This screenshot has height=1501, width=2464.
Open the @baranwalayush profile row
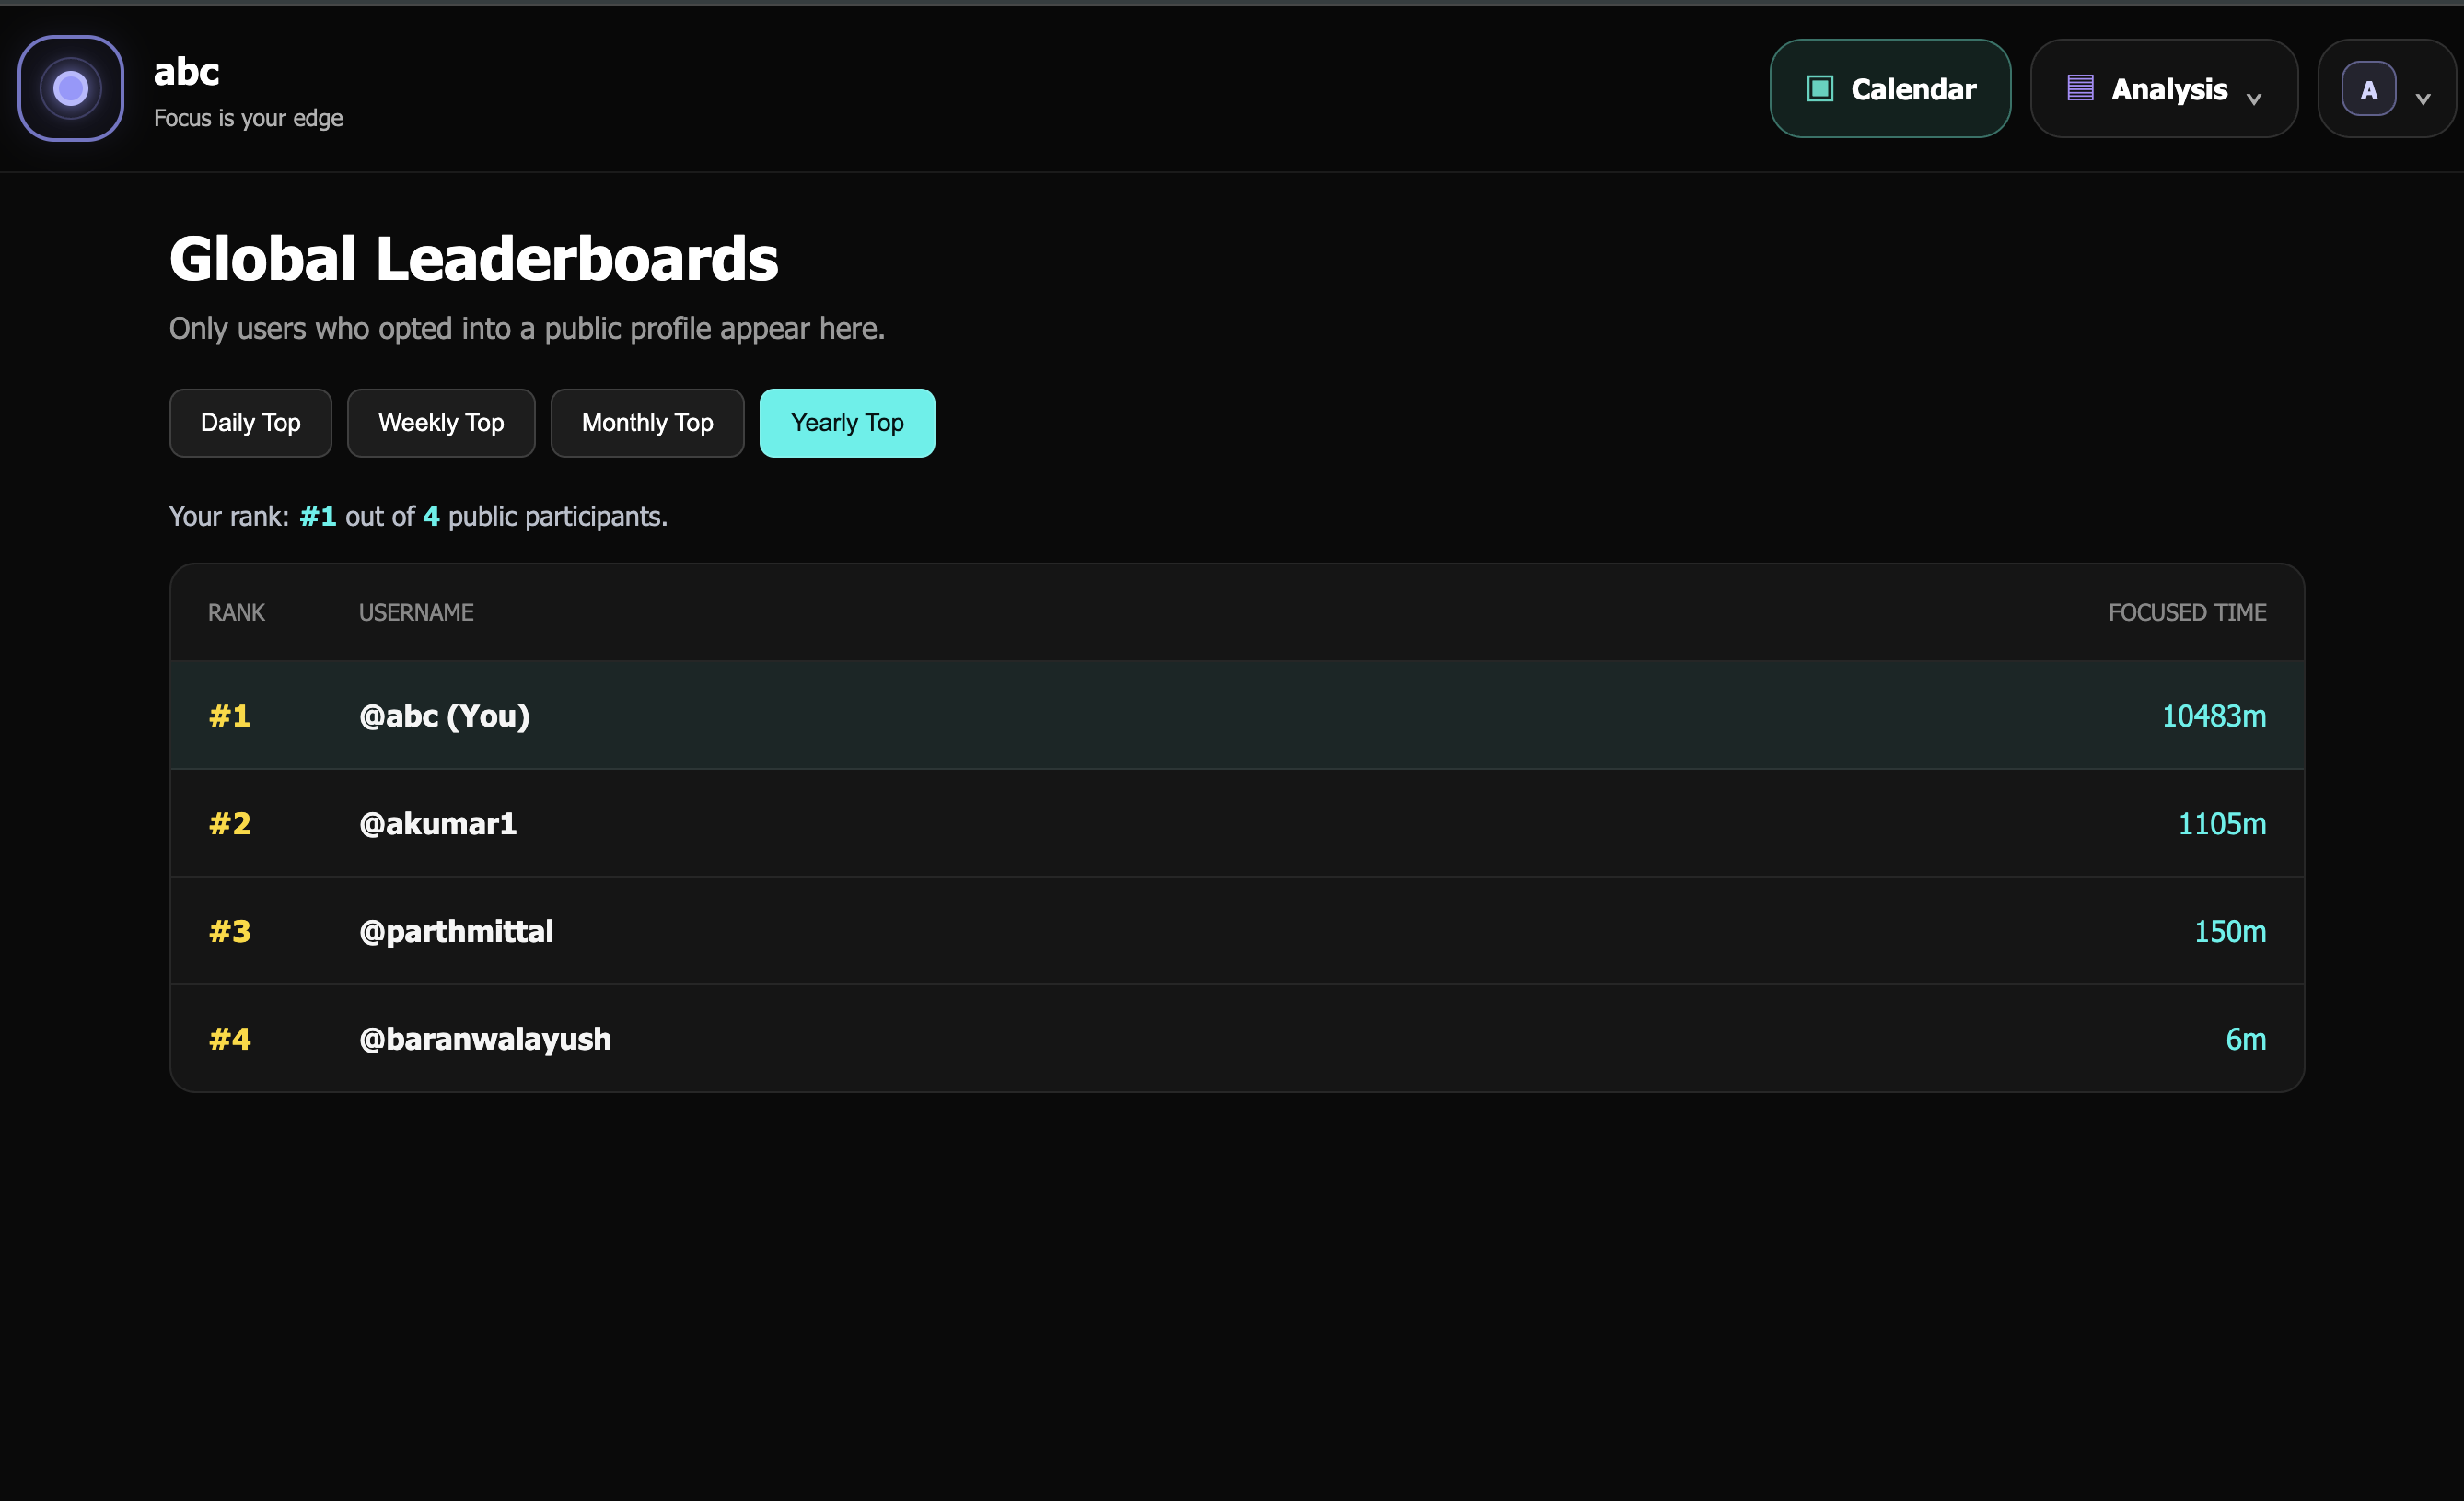[1237, 1039]
